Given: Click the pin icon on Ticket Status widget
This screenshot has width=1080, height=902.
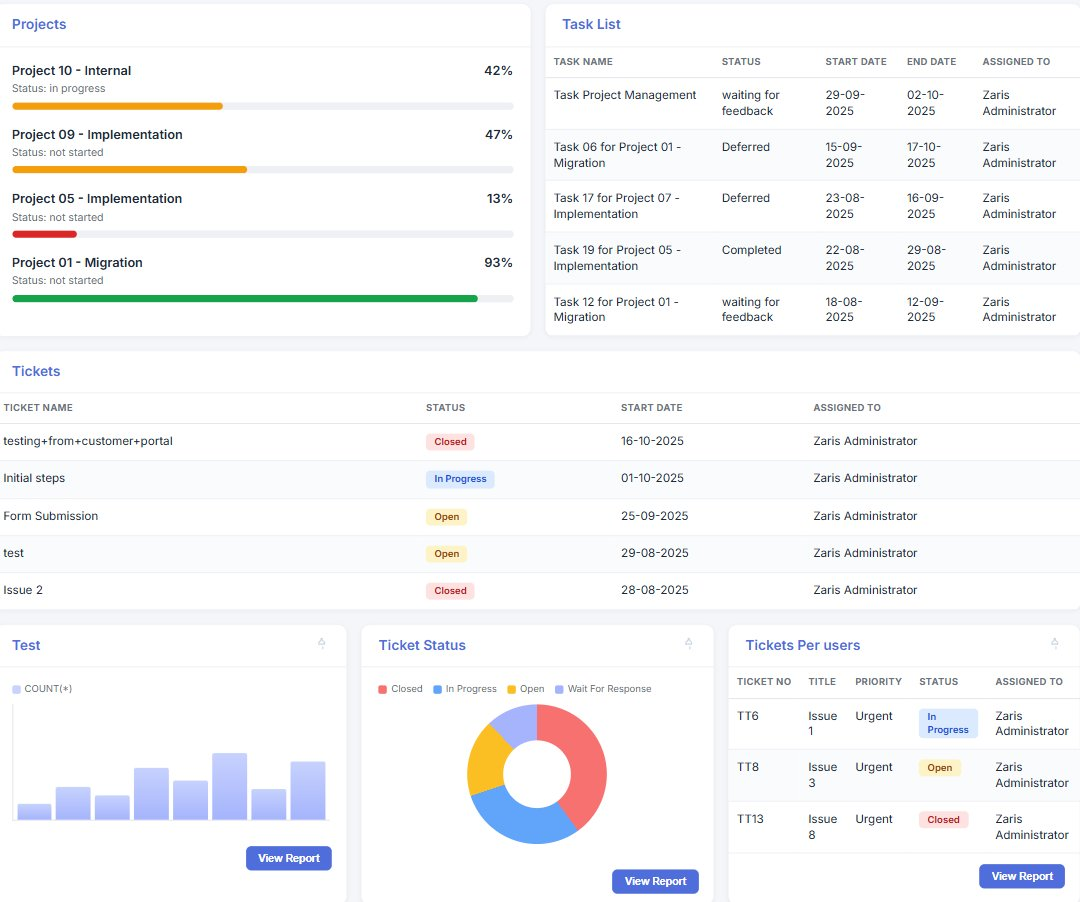Looking at the screenshot, I should [x=689, y=643].
